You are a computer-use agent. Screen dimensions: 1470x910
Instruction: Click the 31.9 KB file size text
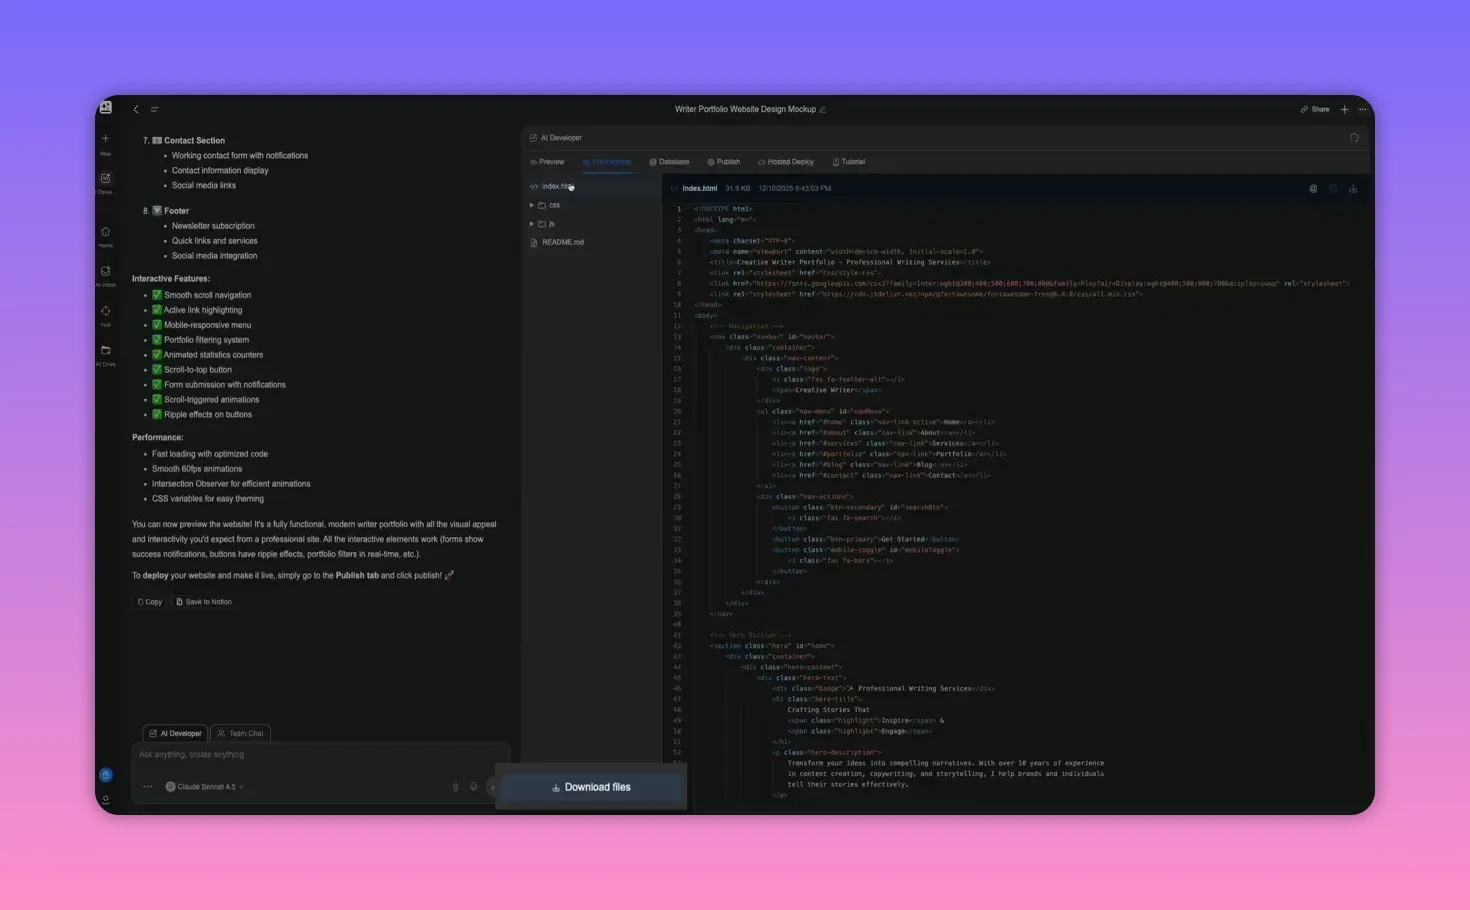point(737,188)
